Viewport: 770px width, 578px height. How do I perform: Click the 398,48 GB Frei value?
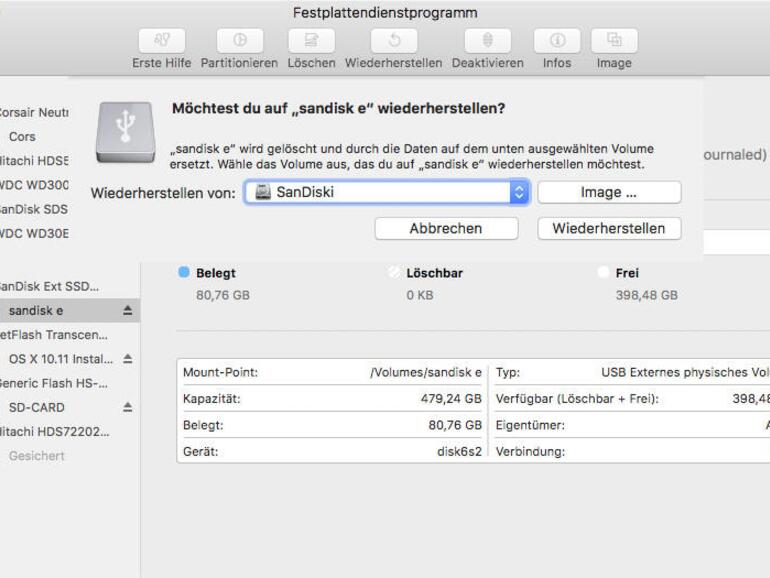(647, 295)
